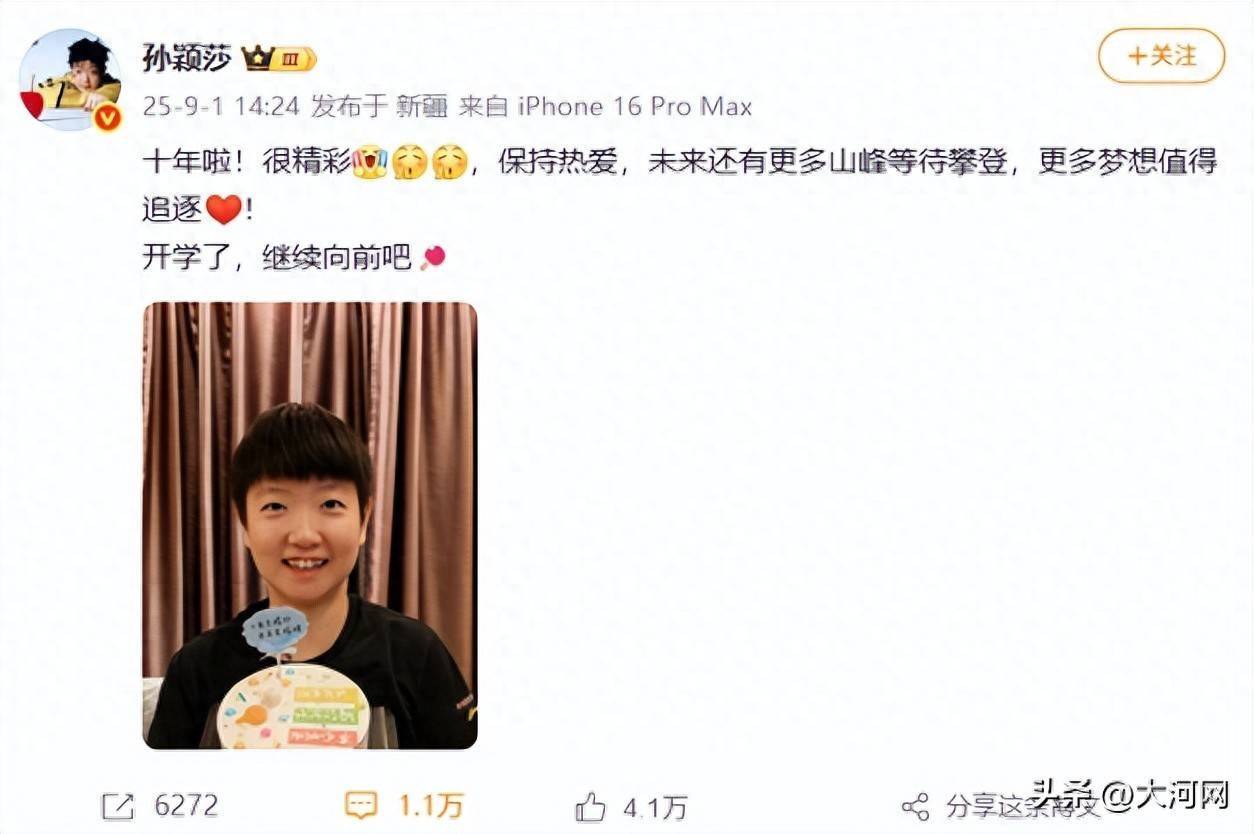Follow the account with +关注 button

click(x=1161, y=56)
